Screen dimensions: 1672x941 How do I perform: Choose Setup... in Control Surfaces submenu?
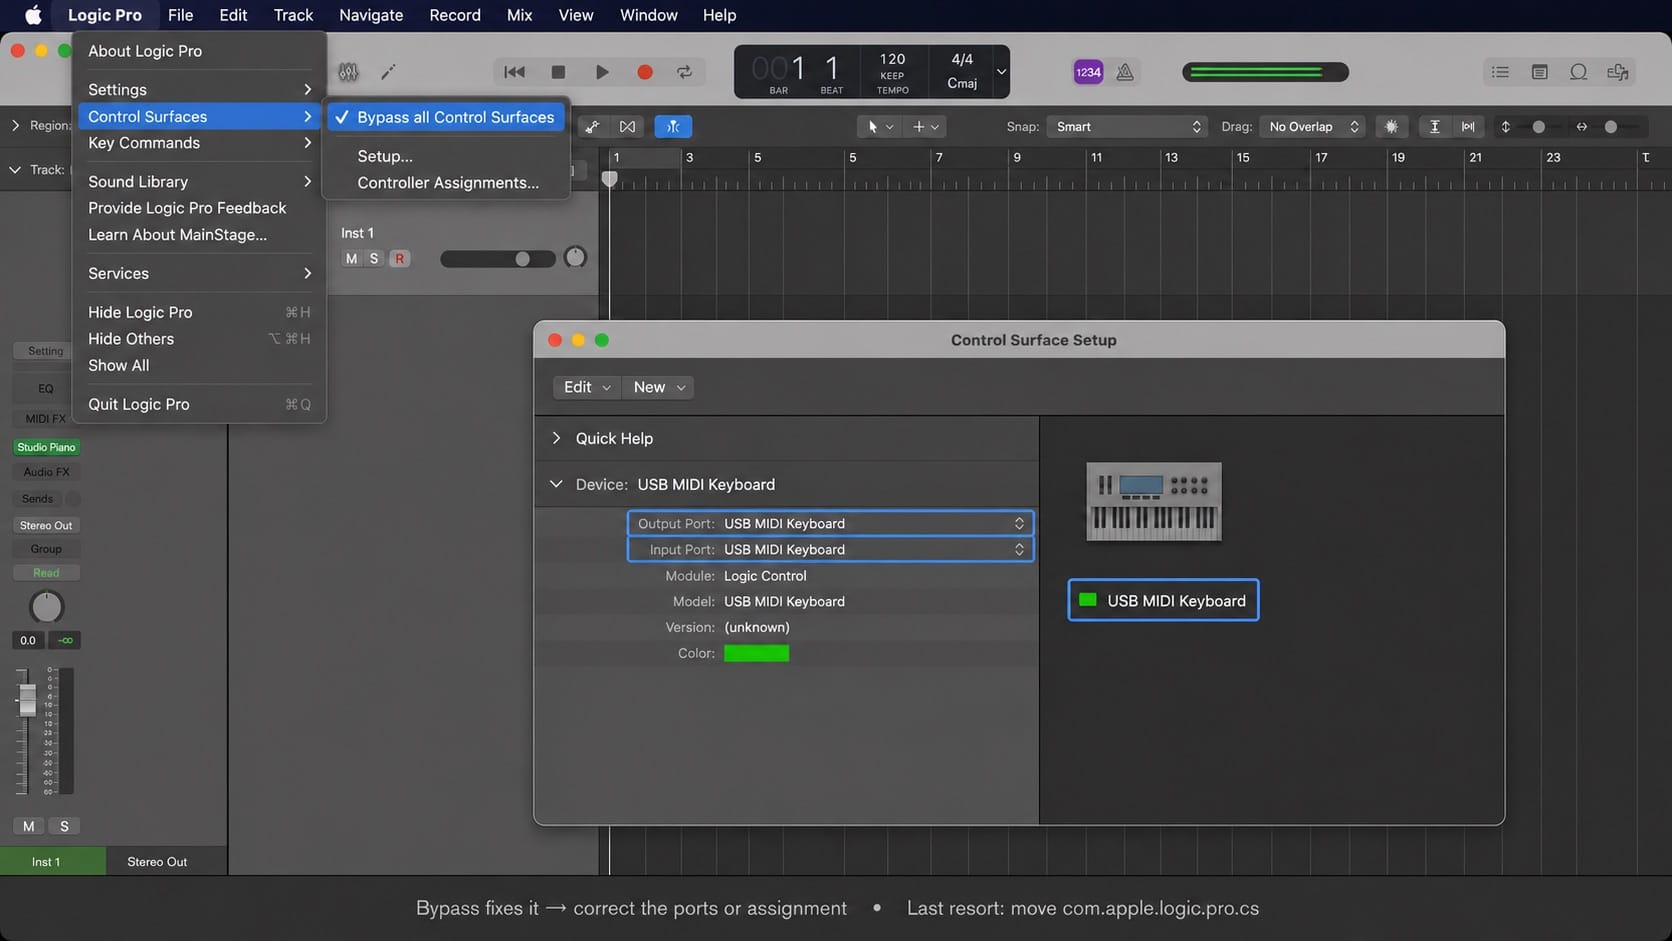[385, 156]
